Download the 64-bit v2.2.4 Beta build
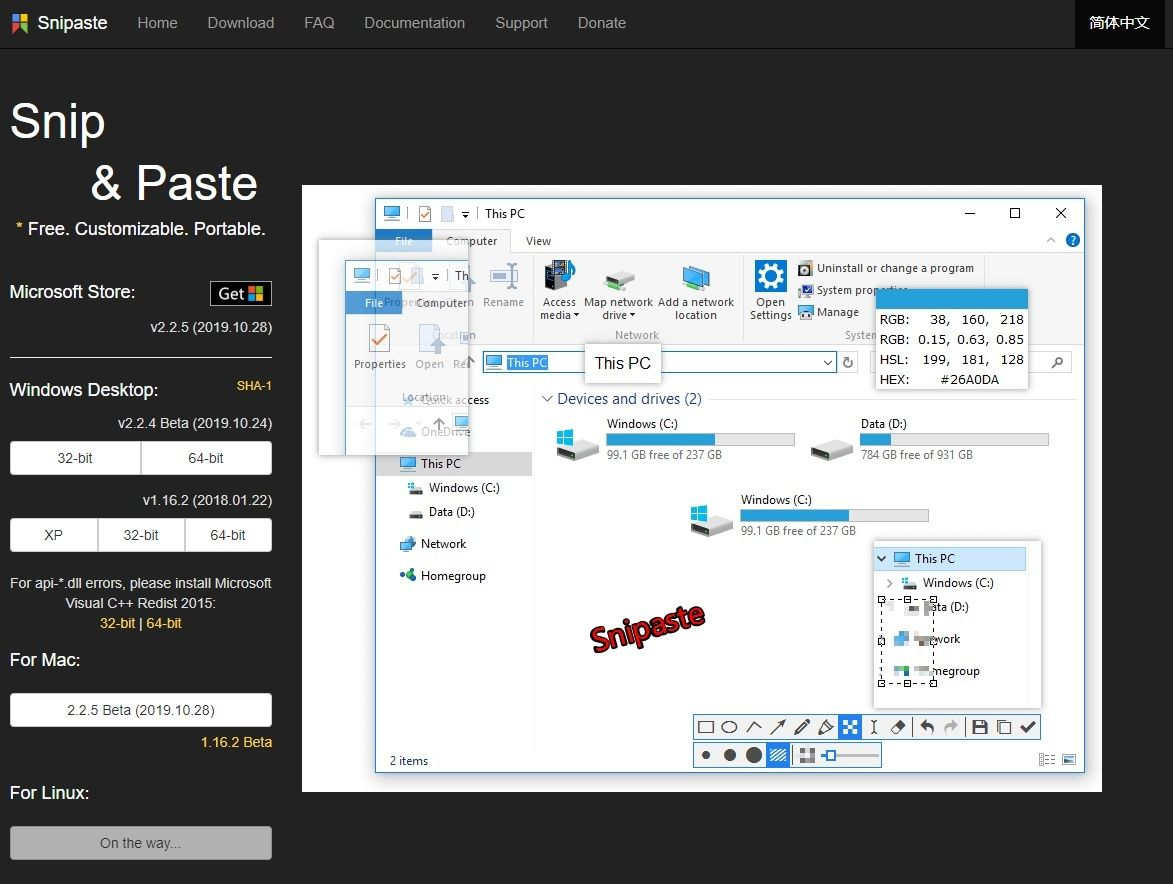 pyautogui.click(x=206, y=458)
